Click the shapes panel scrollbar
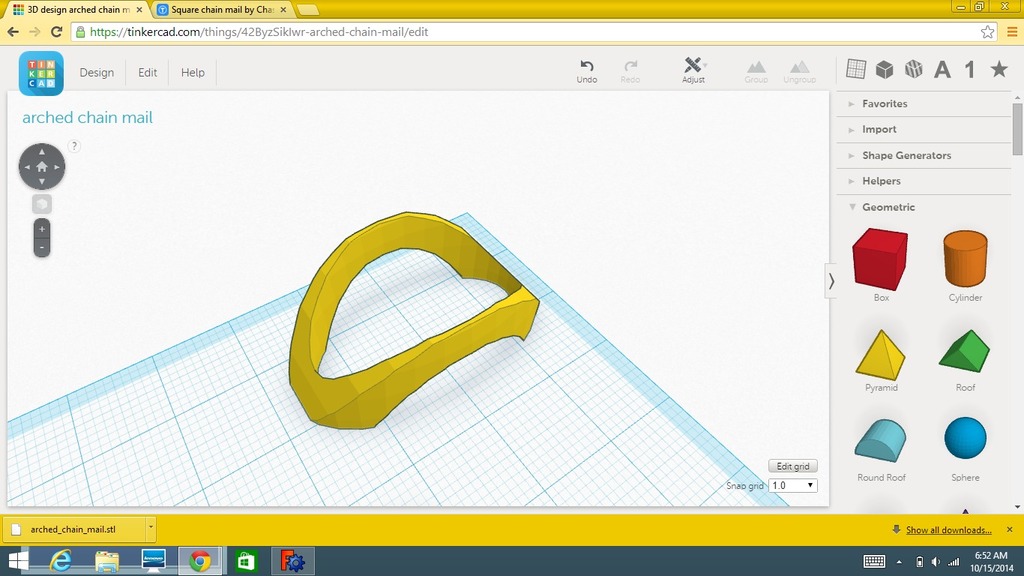This screenshot has height=576, width=1024. point(1017,129)
